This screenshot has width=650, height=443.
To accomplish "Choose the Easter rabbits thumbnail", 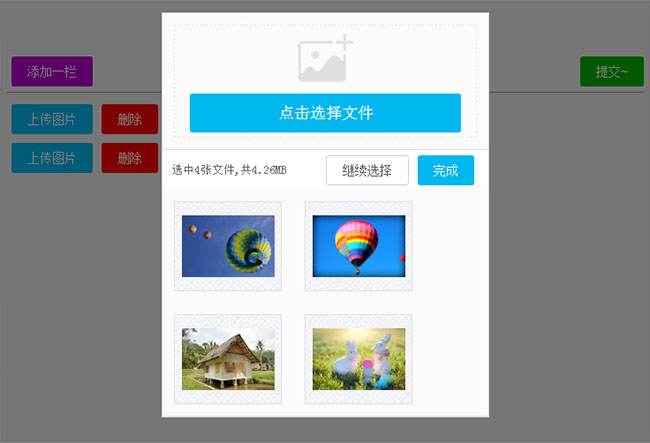I will (358, 359).
